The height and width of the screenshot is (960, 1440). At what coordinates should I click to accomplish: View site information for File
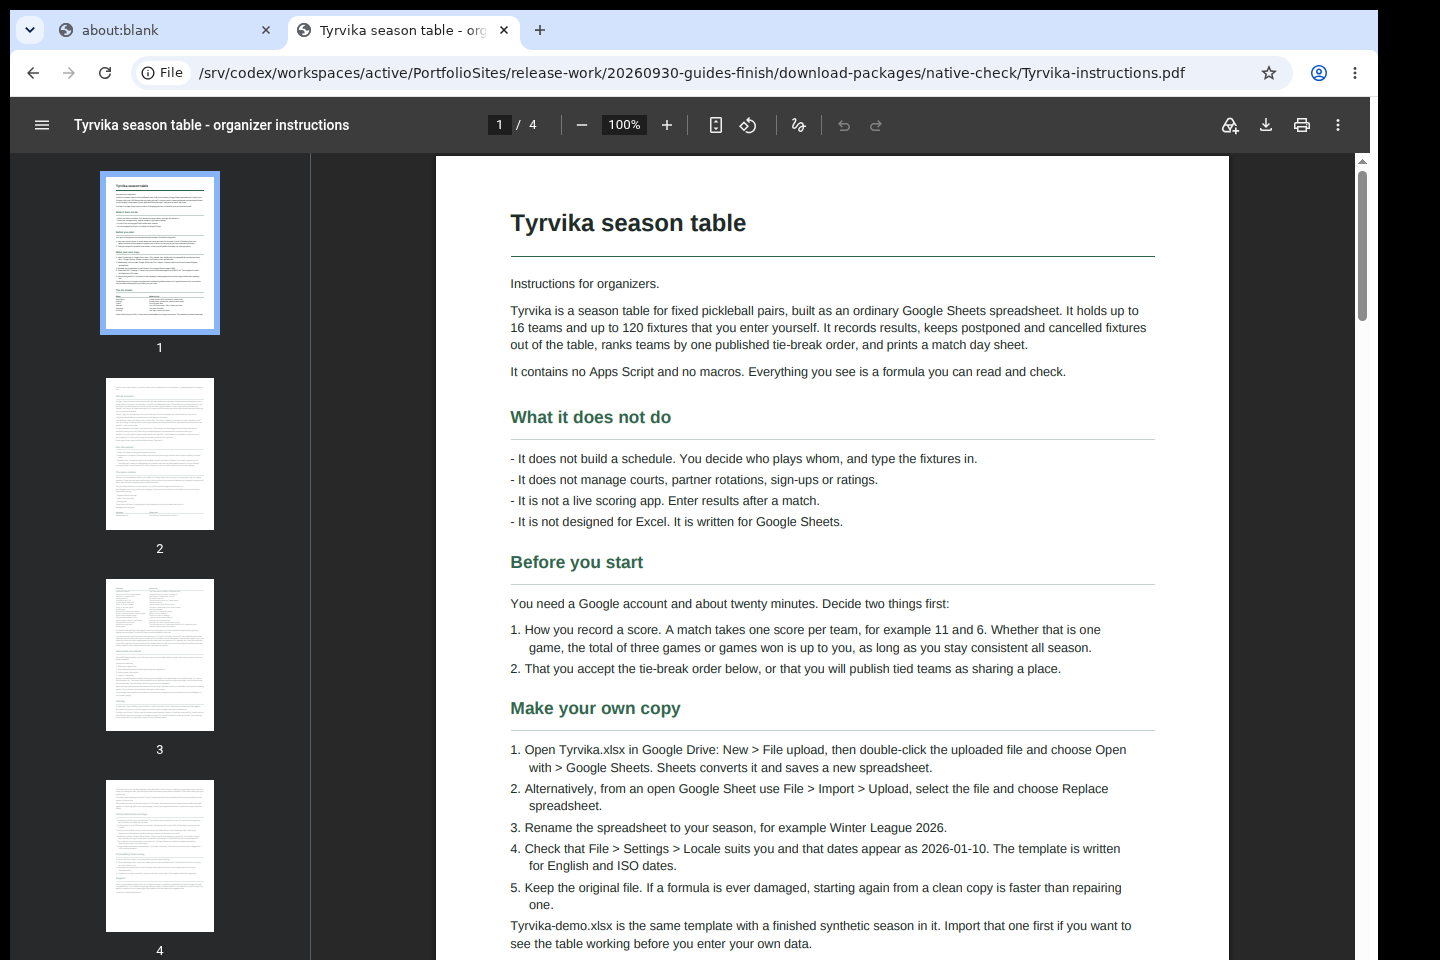point(162,73)
